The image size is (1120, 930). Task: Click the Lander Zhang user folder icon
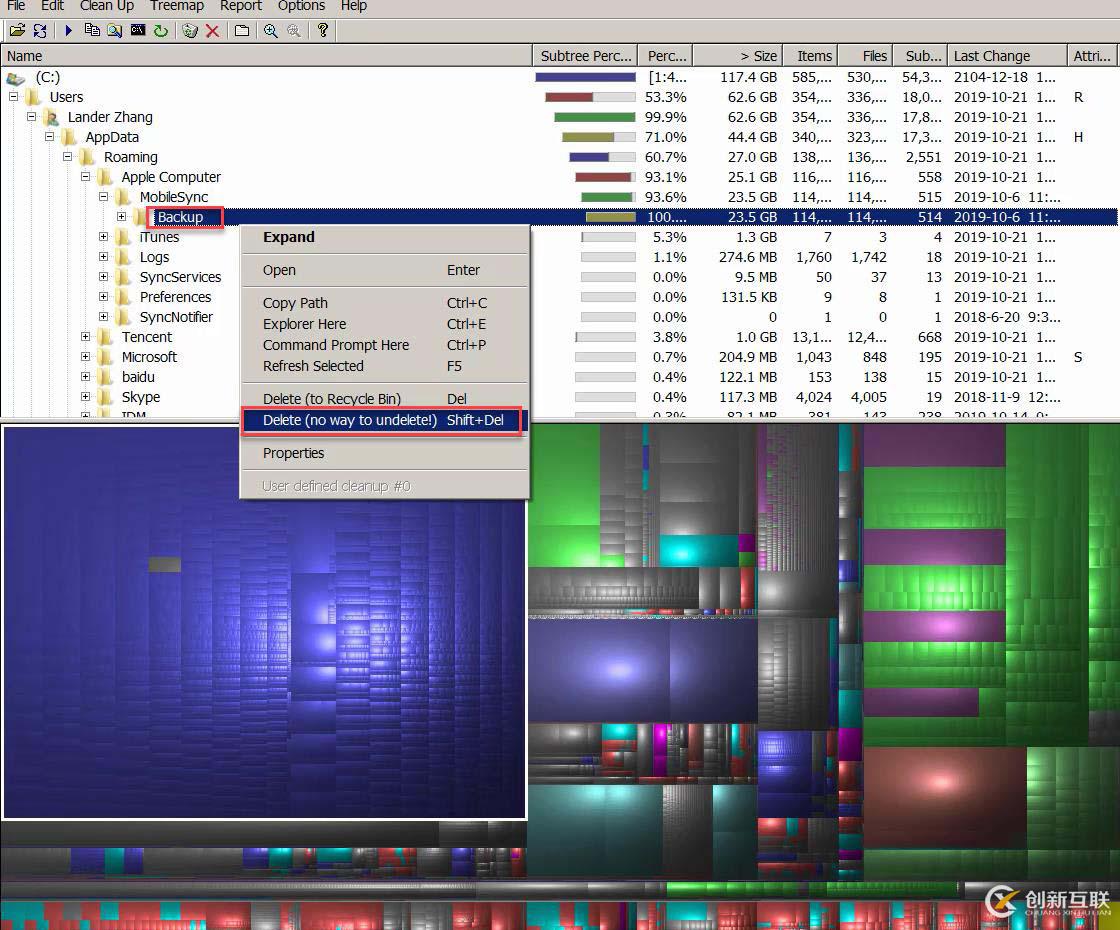(x=51, y=117)
